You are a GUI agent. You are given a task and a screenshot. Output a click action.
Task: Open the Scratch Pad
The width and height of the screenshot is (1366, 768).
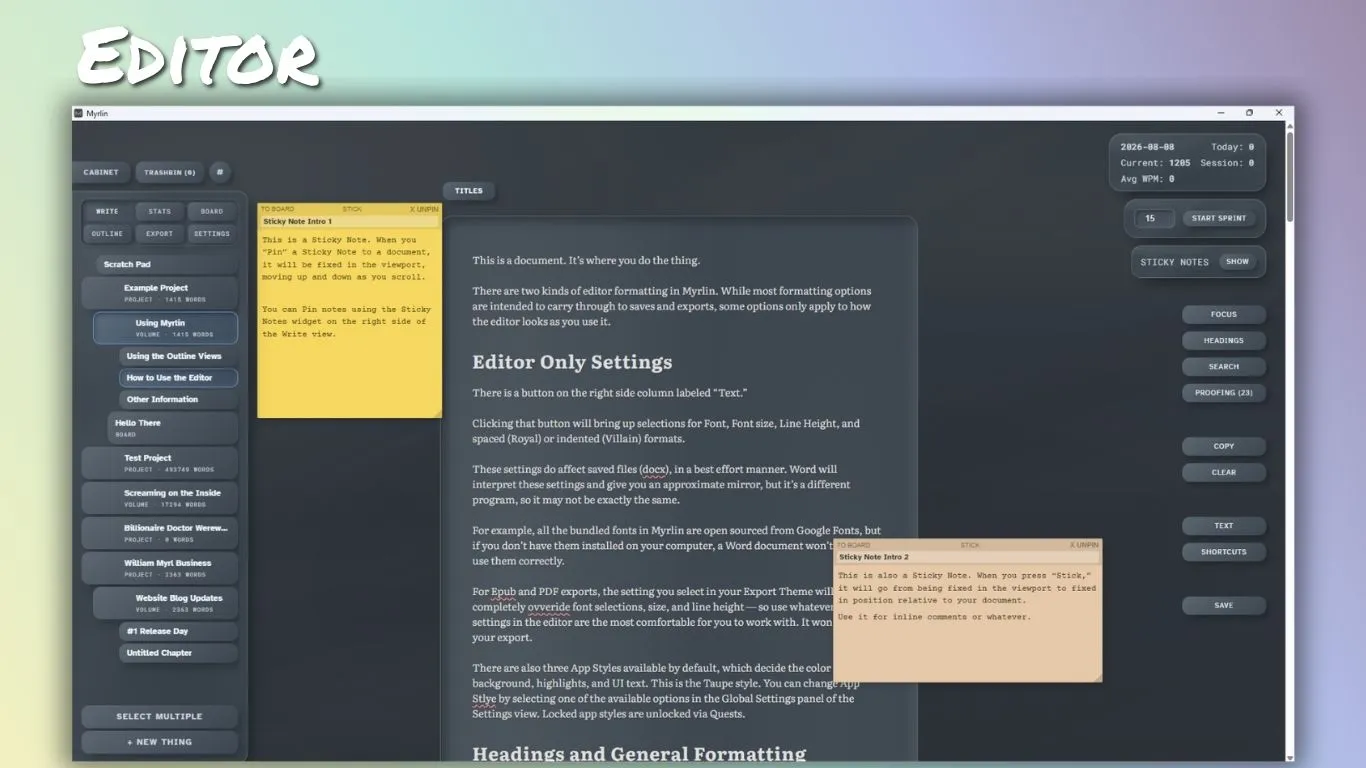point(167,265)
